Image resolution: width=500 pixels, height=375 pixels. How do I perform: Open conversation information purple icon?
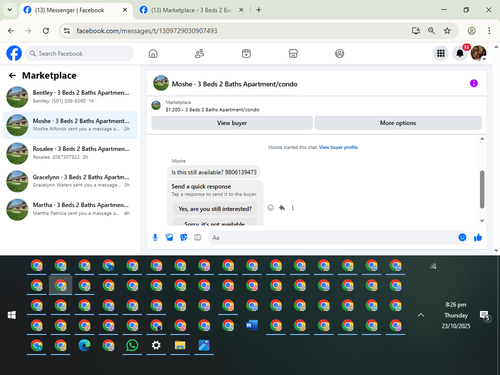474,83
